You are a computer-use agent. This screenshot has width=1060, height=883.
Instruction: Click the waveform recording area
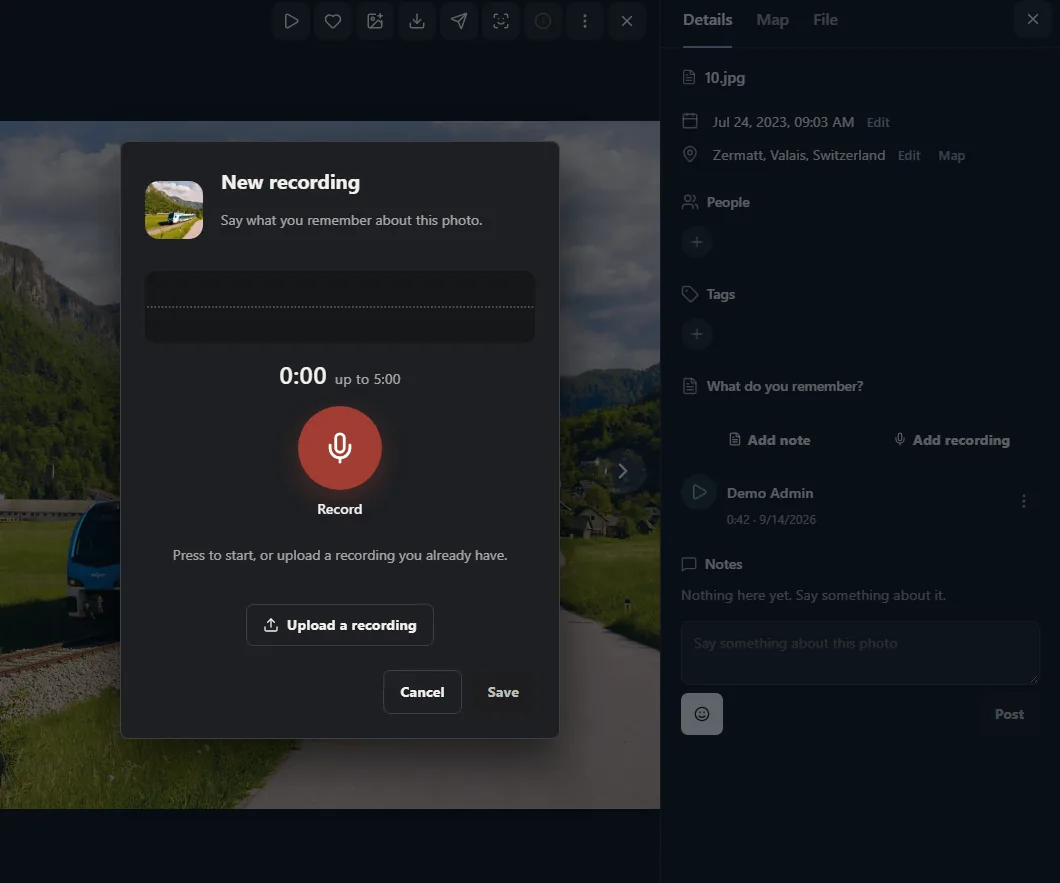pyautogui.click(x=339, y=307)
